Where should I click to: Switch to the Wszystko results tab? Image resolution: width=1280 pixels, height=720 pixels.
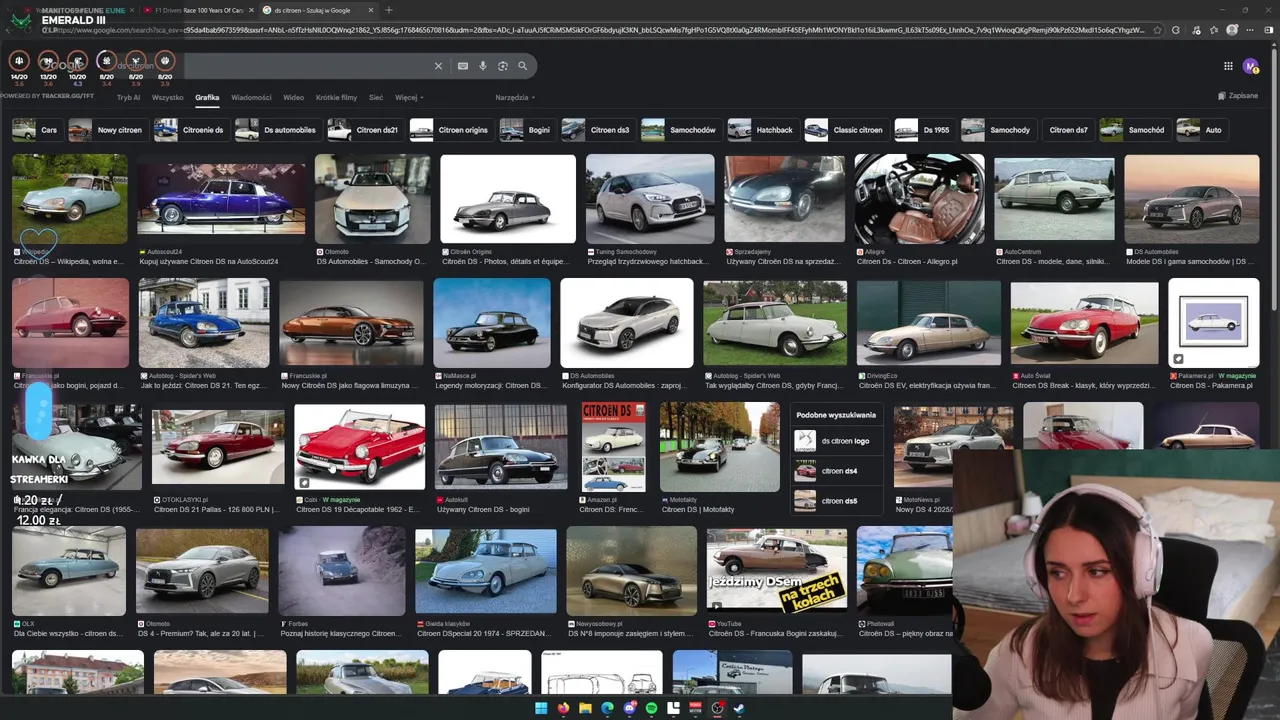168,98
